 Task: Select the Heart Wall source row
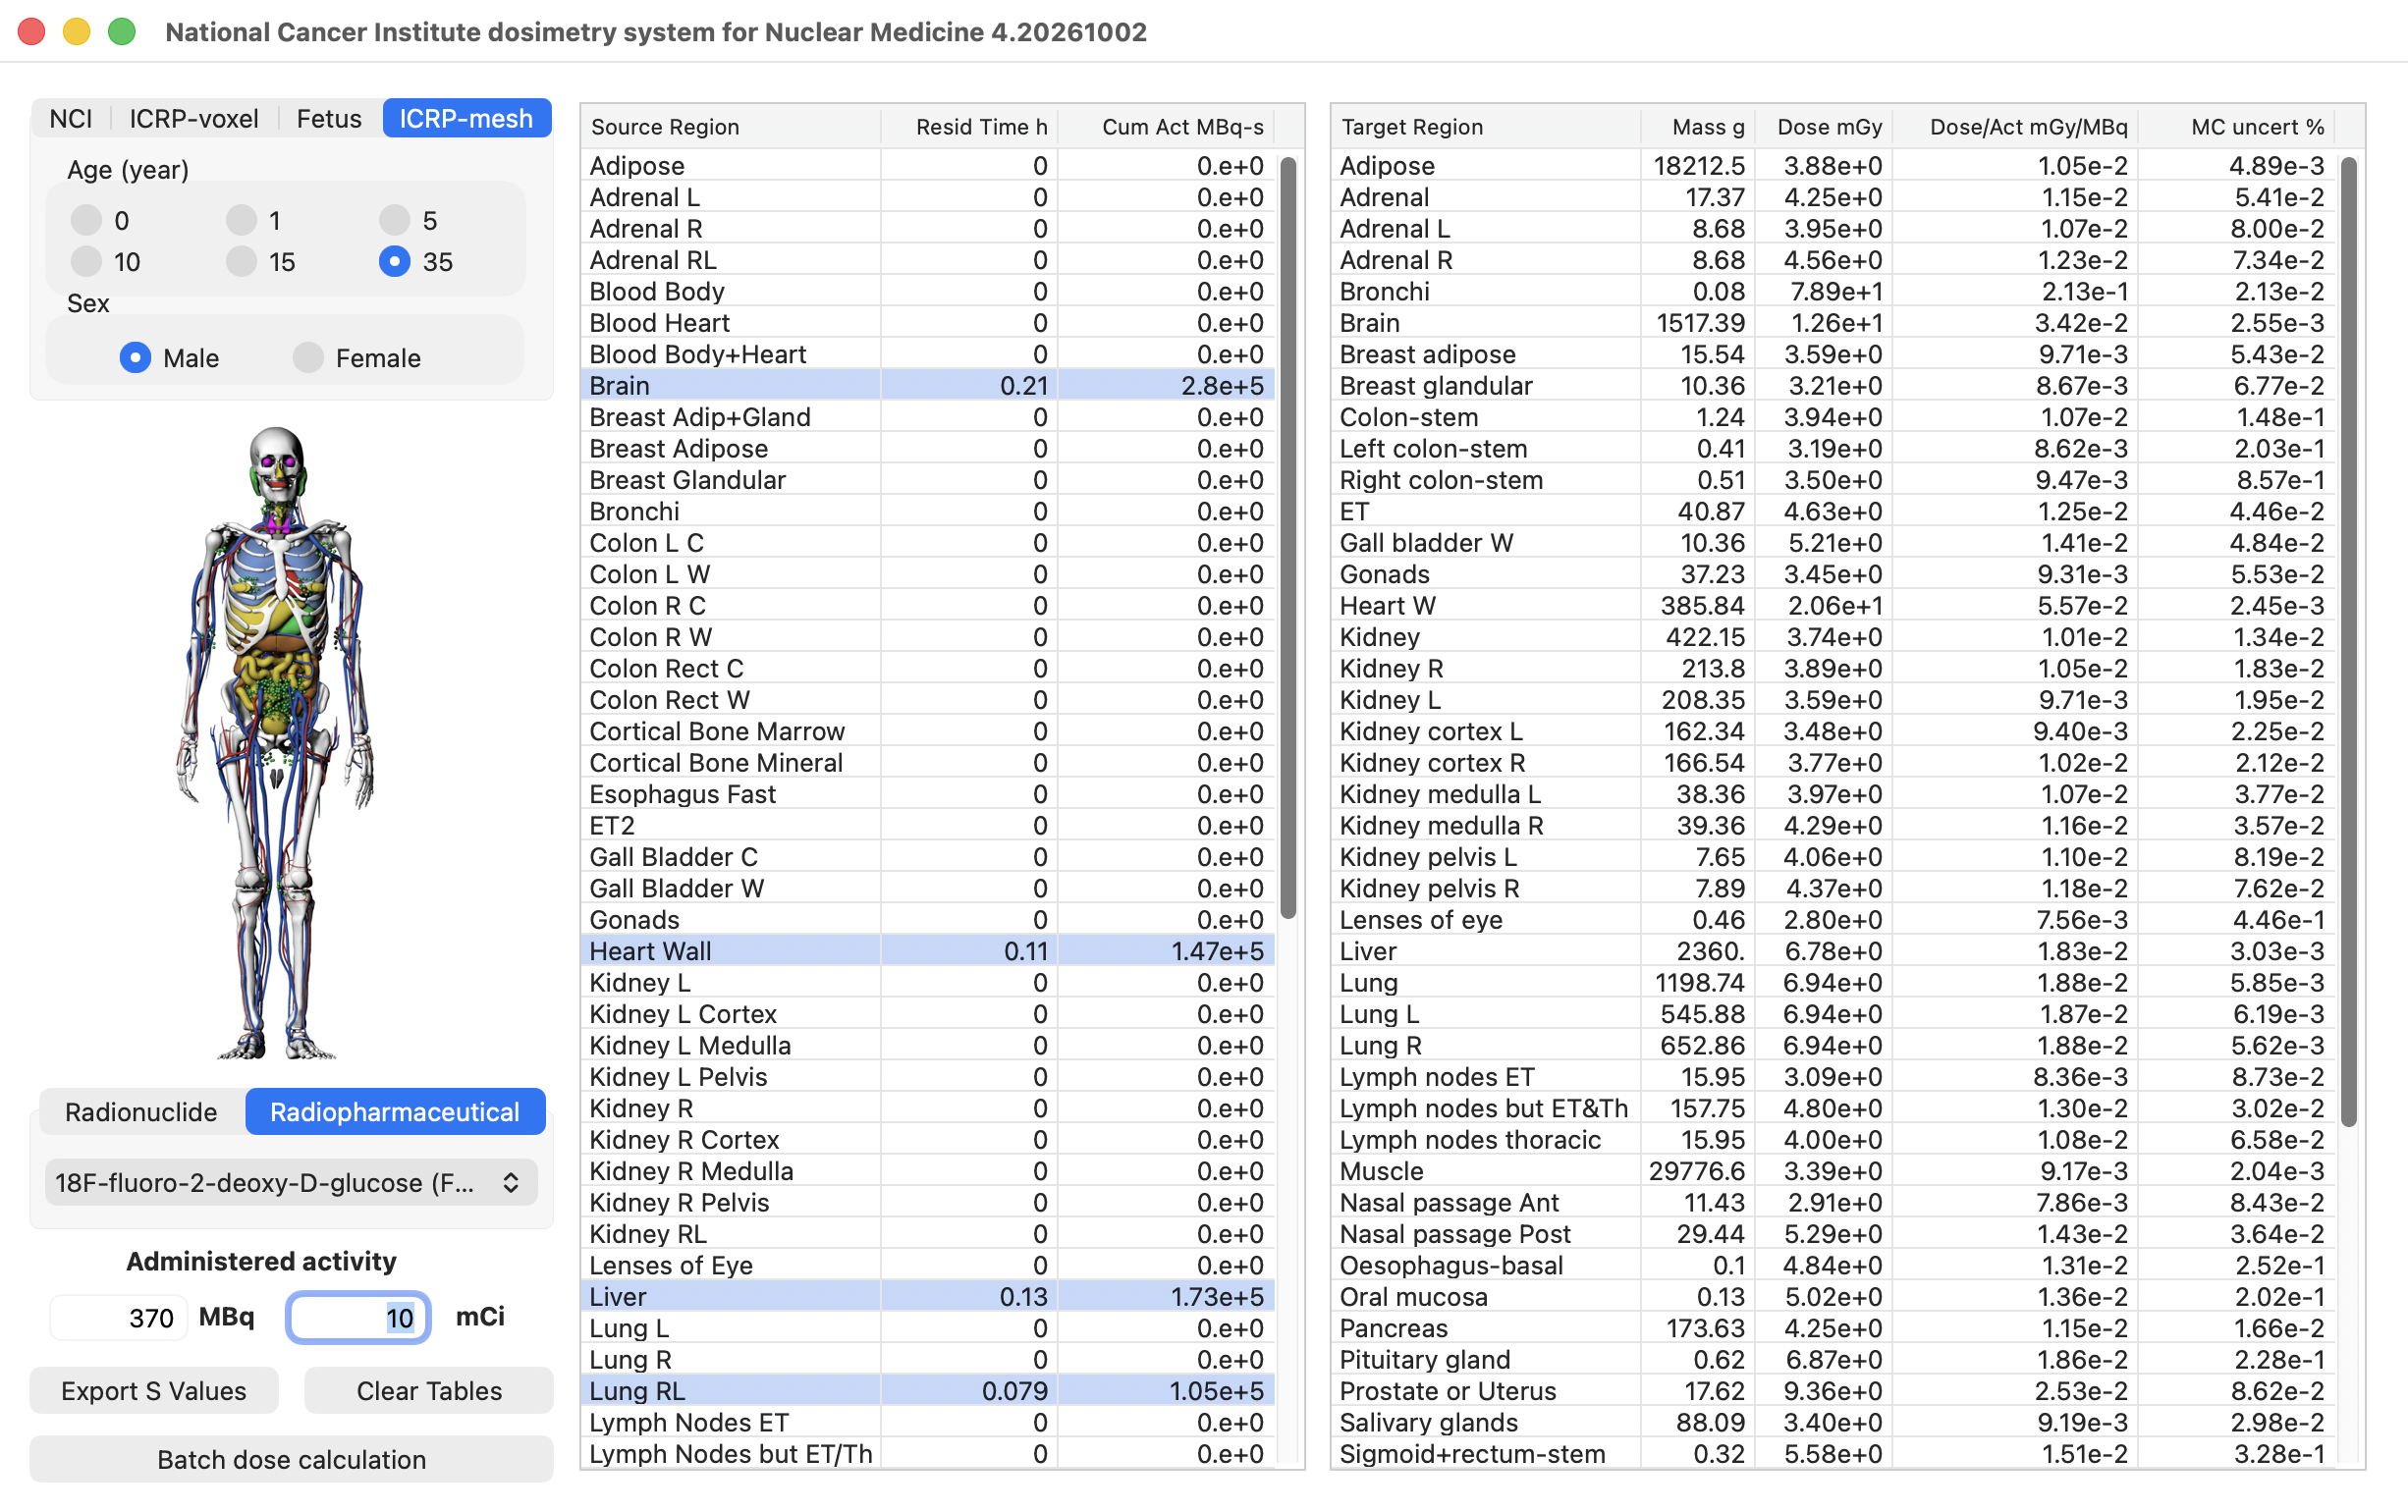927,950
